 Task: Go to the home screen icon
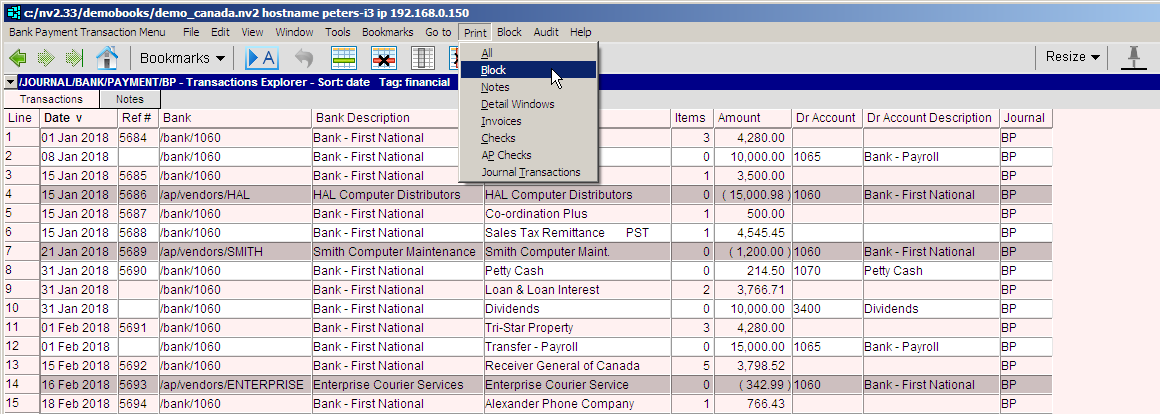(x=107, y=57)
